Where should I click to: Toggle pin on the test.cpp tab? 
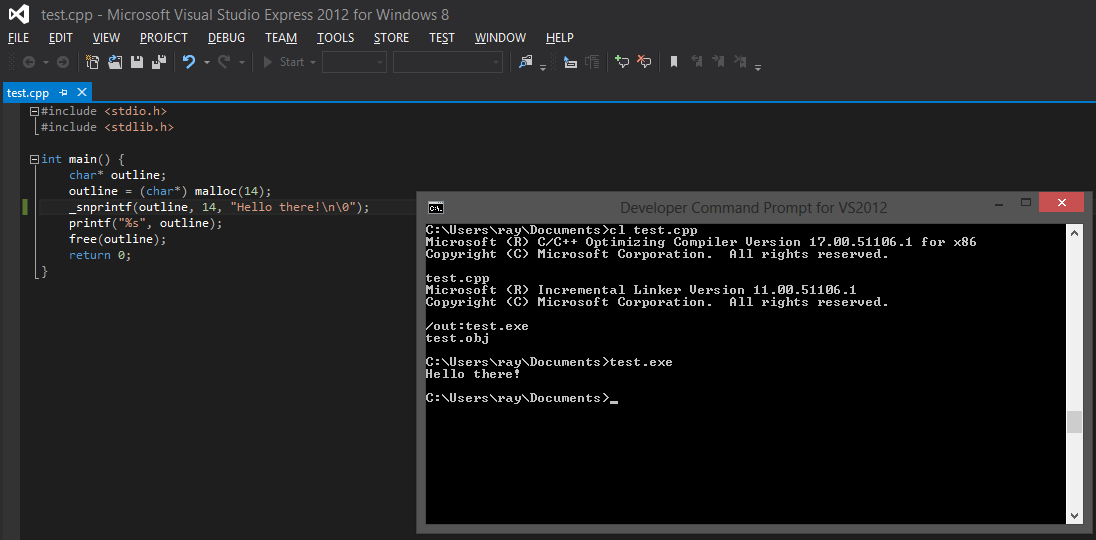point(64,92)
